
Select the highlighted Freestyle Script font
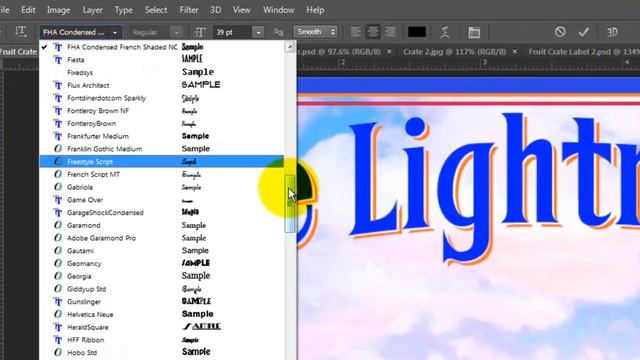pyautogui.click(x=162, y=161)
